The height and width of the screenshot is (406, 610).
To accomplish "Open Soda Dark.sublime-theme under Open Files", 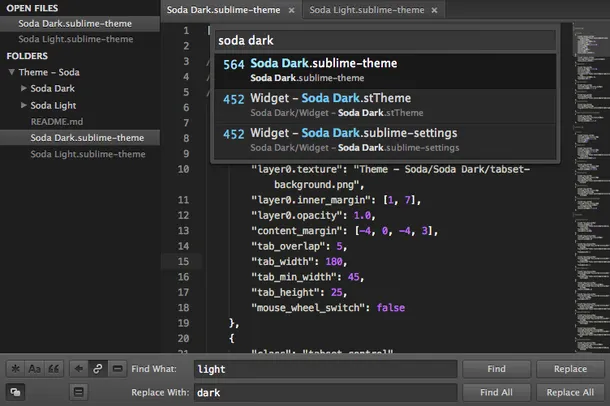I will pos(80,24).
